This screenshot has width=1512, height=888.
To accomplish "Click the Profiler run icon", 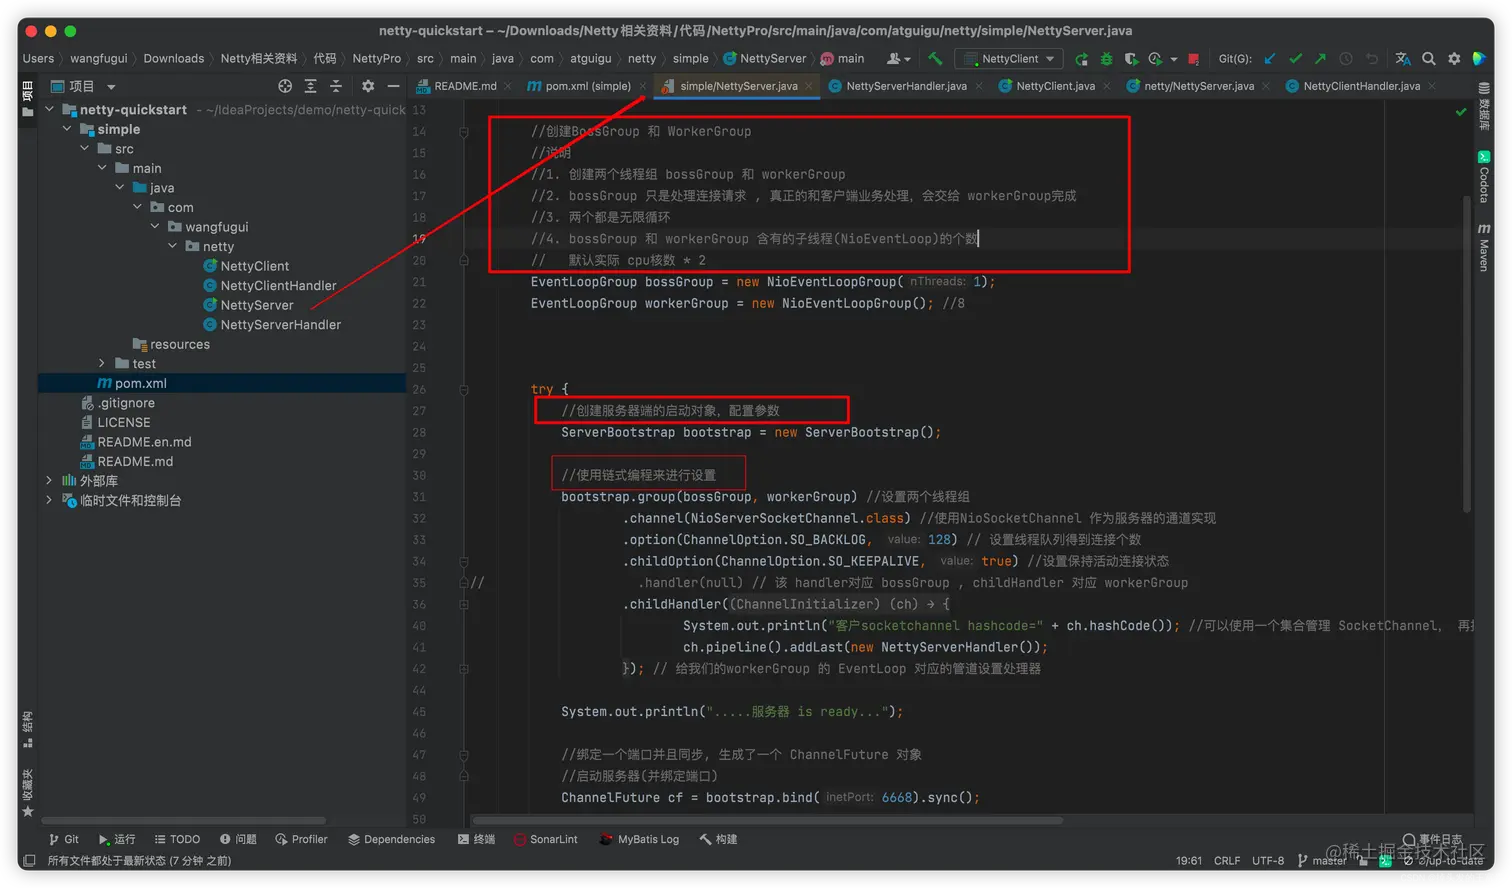I will point(1155,59).
